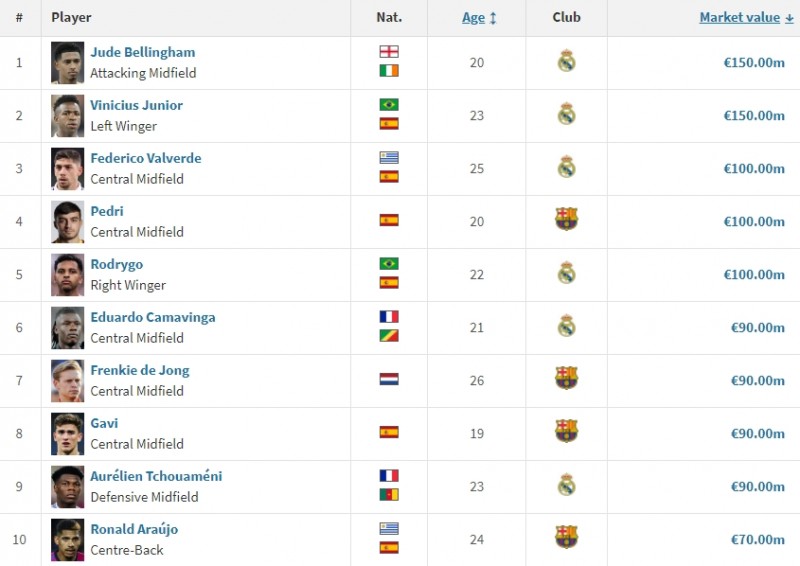
Task: Click Uruguay flag in Federico Valverde row
Action: tap(389, 158)
